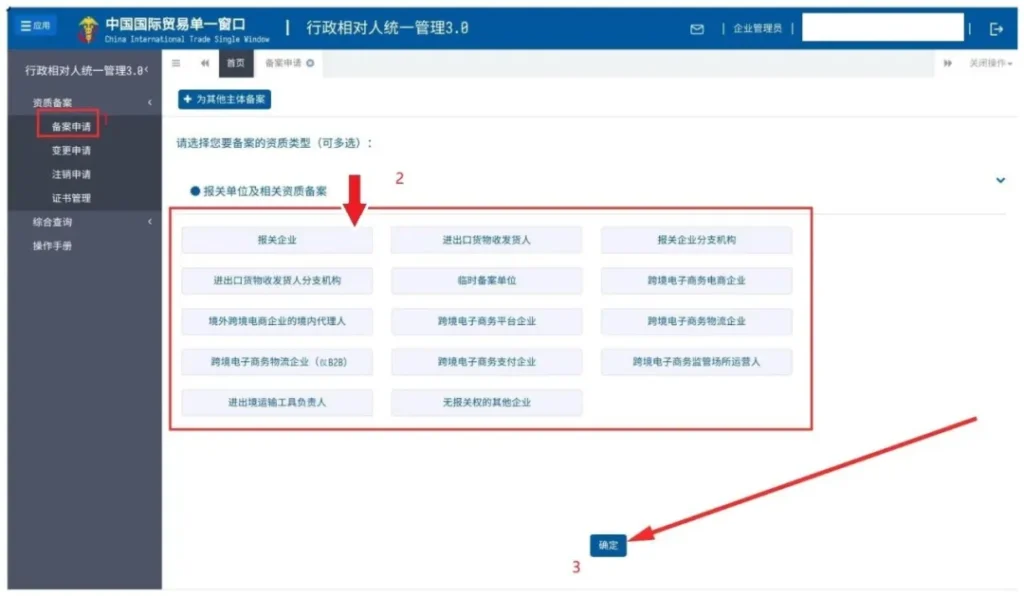Collapse the 报关单位及相关资质备案 section chevron
1024x596 pixels.
[999, 180]
